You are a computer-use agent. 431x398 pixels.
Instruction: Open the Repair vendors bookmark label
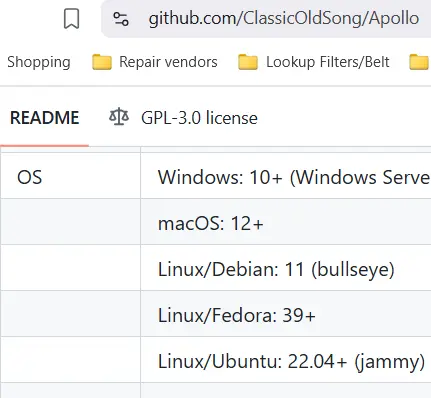pos(168,62)
